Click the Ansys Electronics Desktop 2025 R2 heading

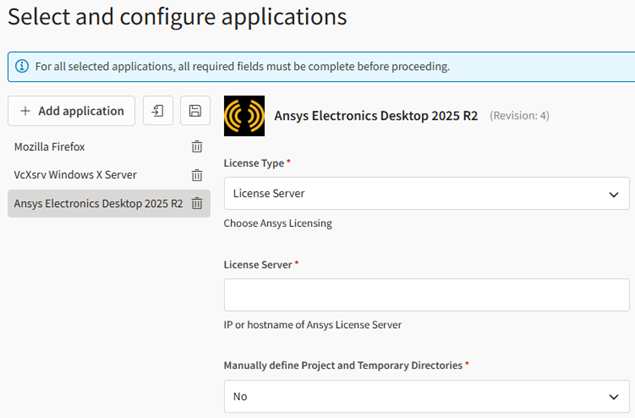tap(376, 116)
